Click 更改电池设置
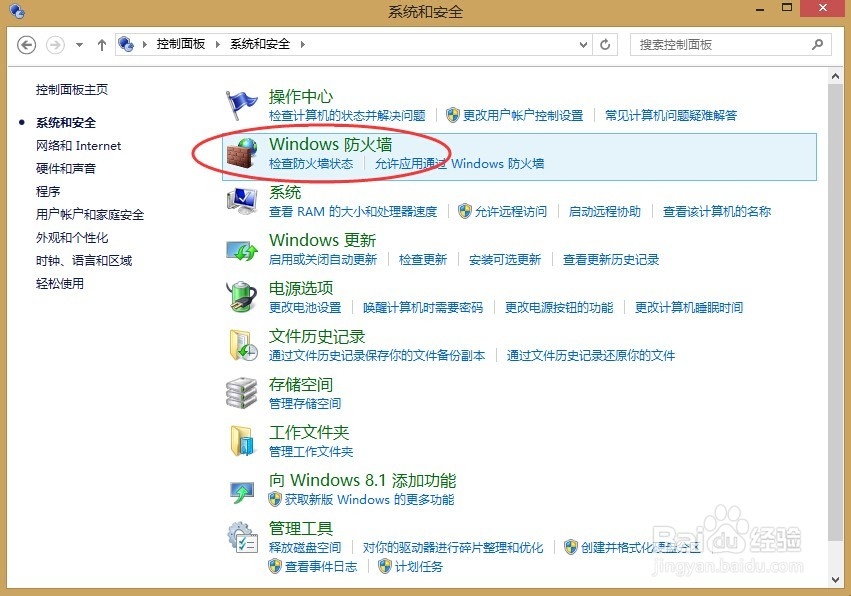Screen dimensions: 851x596 [x=304, y=308]
